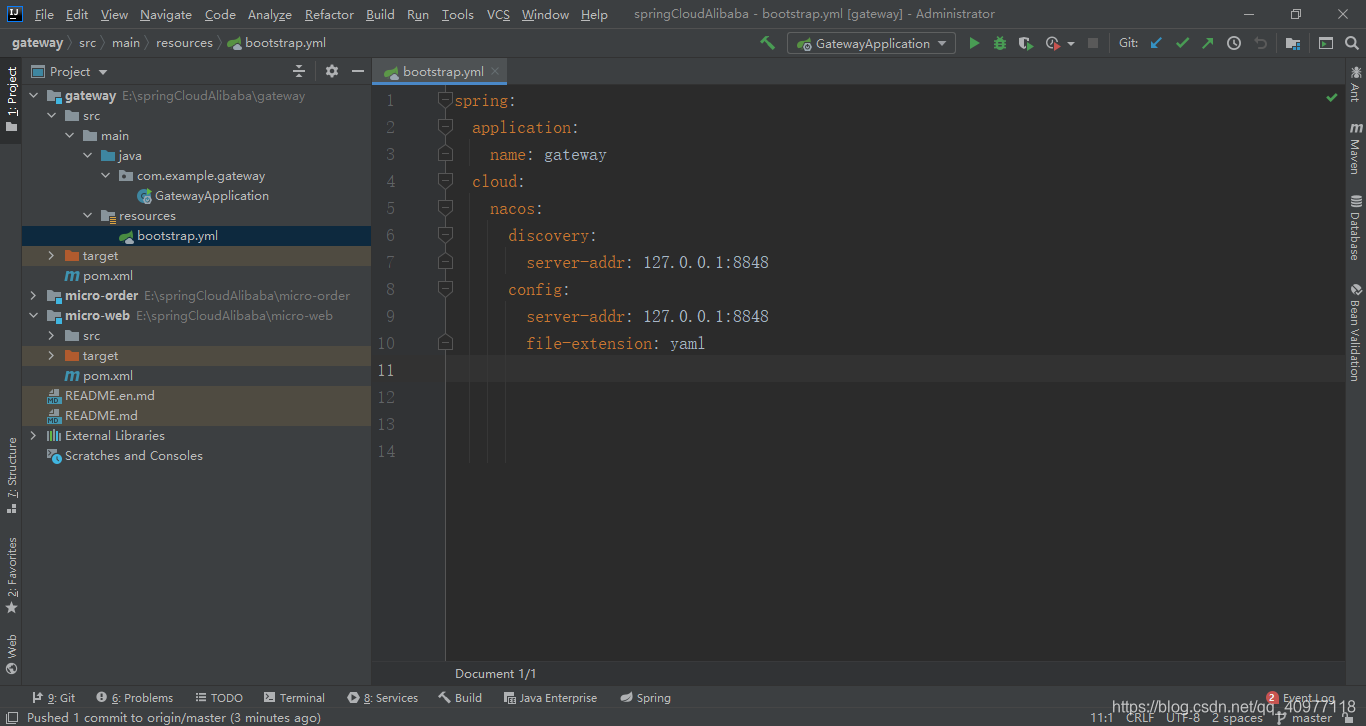Open Search Everywhere magnifier icon
This screenshot has height=726, width=1366.
[x=1352, y=43]
